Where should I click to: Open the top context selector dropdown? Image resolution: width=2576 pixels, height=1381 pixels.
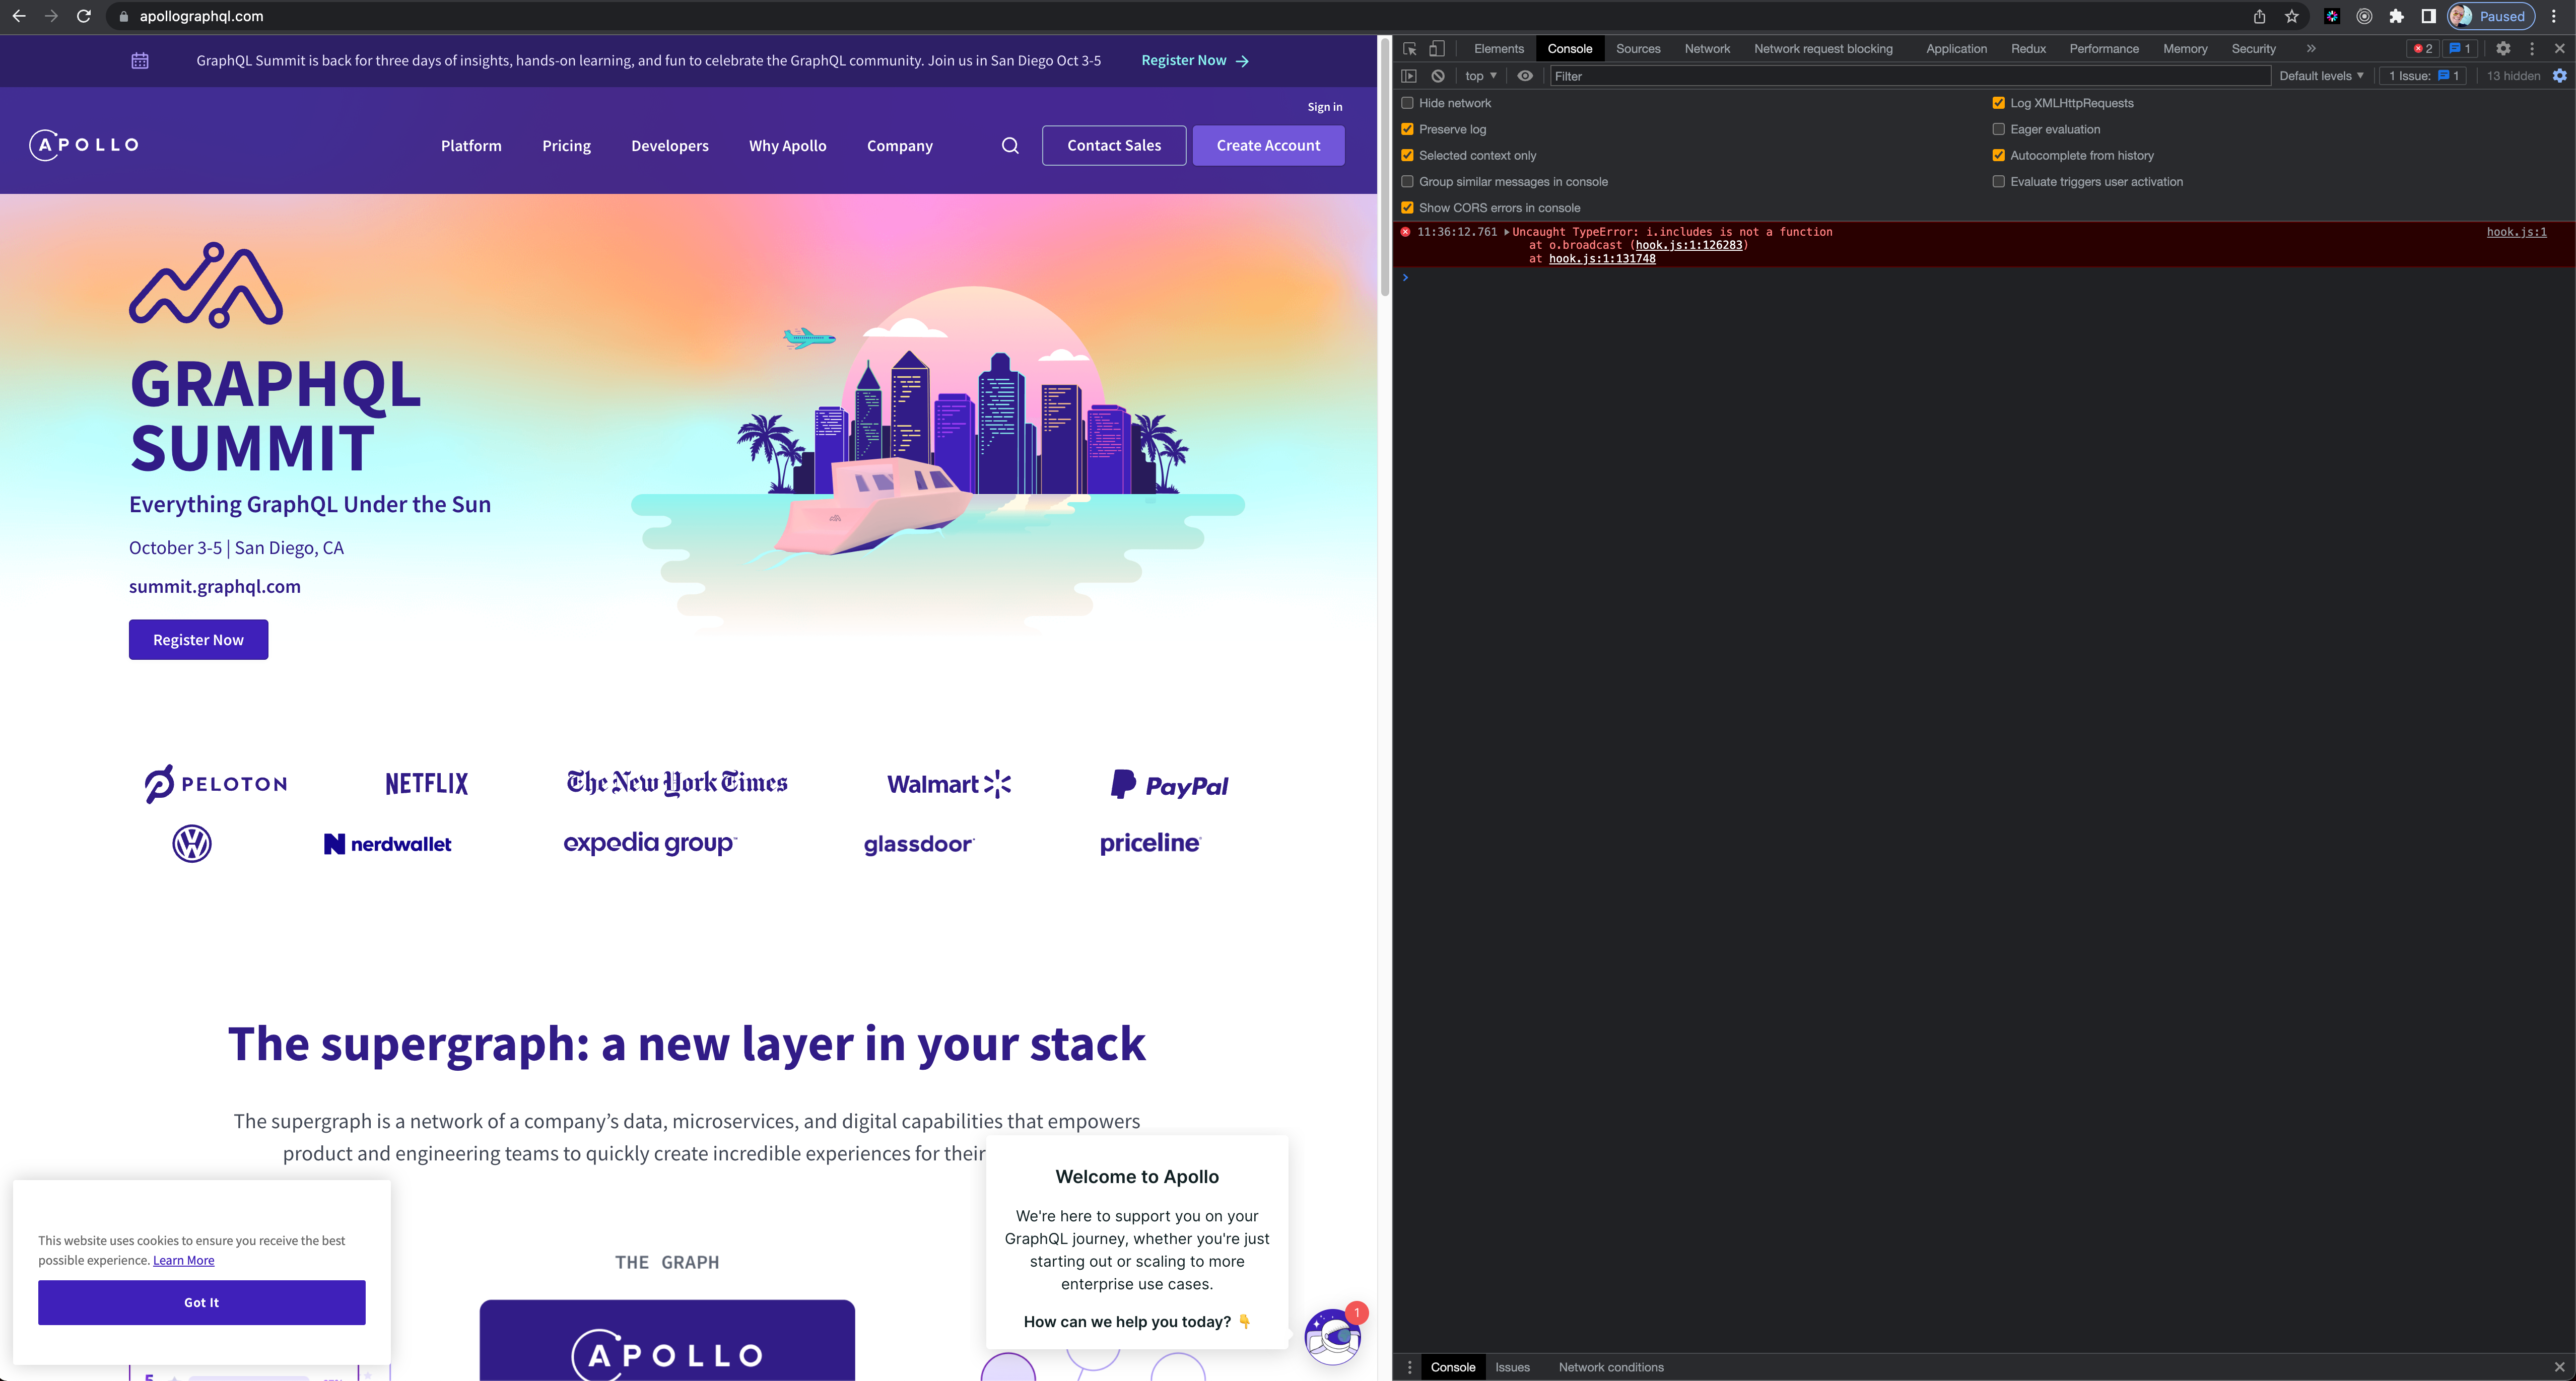[1481, 76]
